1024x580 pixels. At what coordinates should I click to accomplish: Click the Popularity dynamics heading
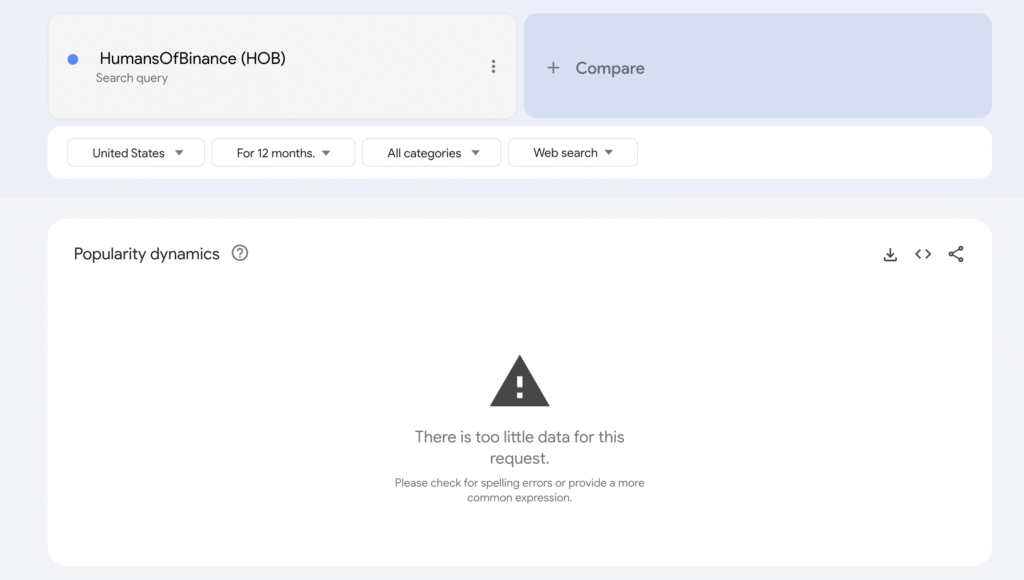[x=147, y=254]
